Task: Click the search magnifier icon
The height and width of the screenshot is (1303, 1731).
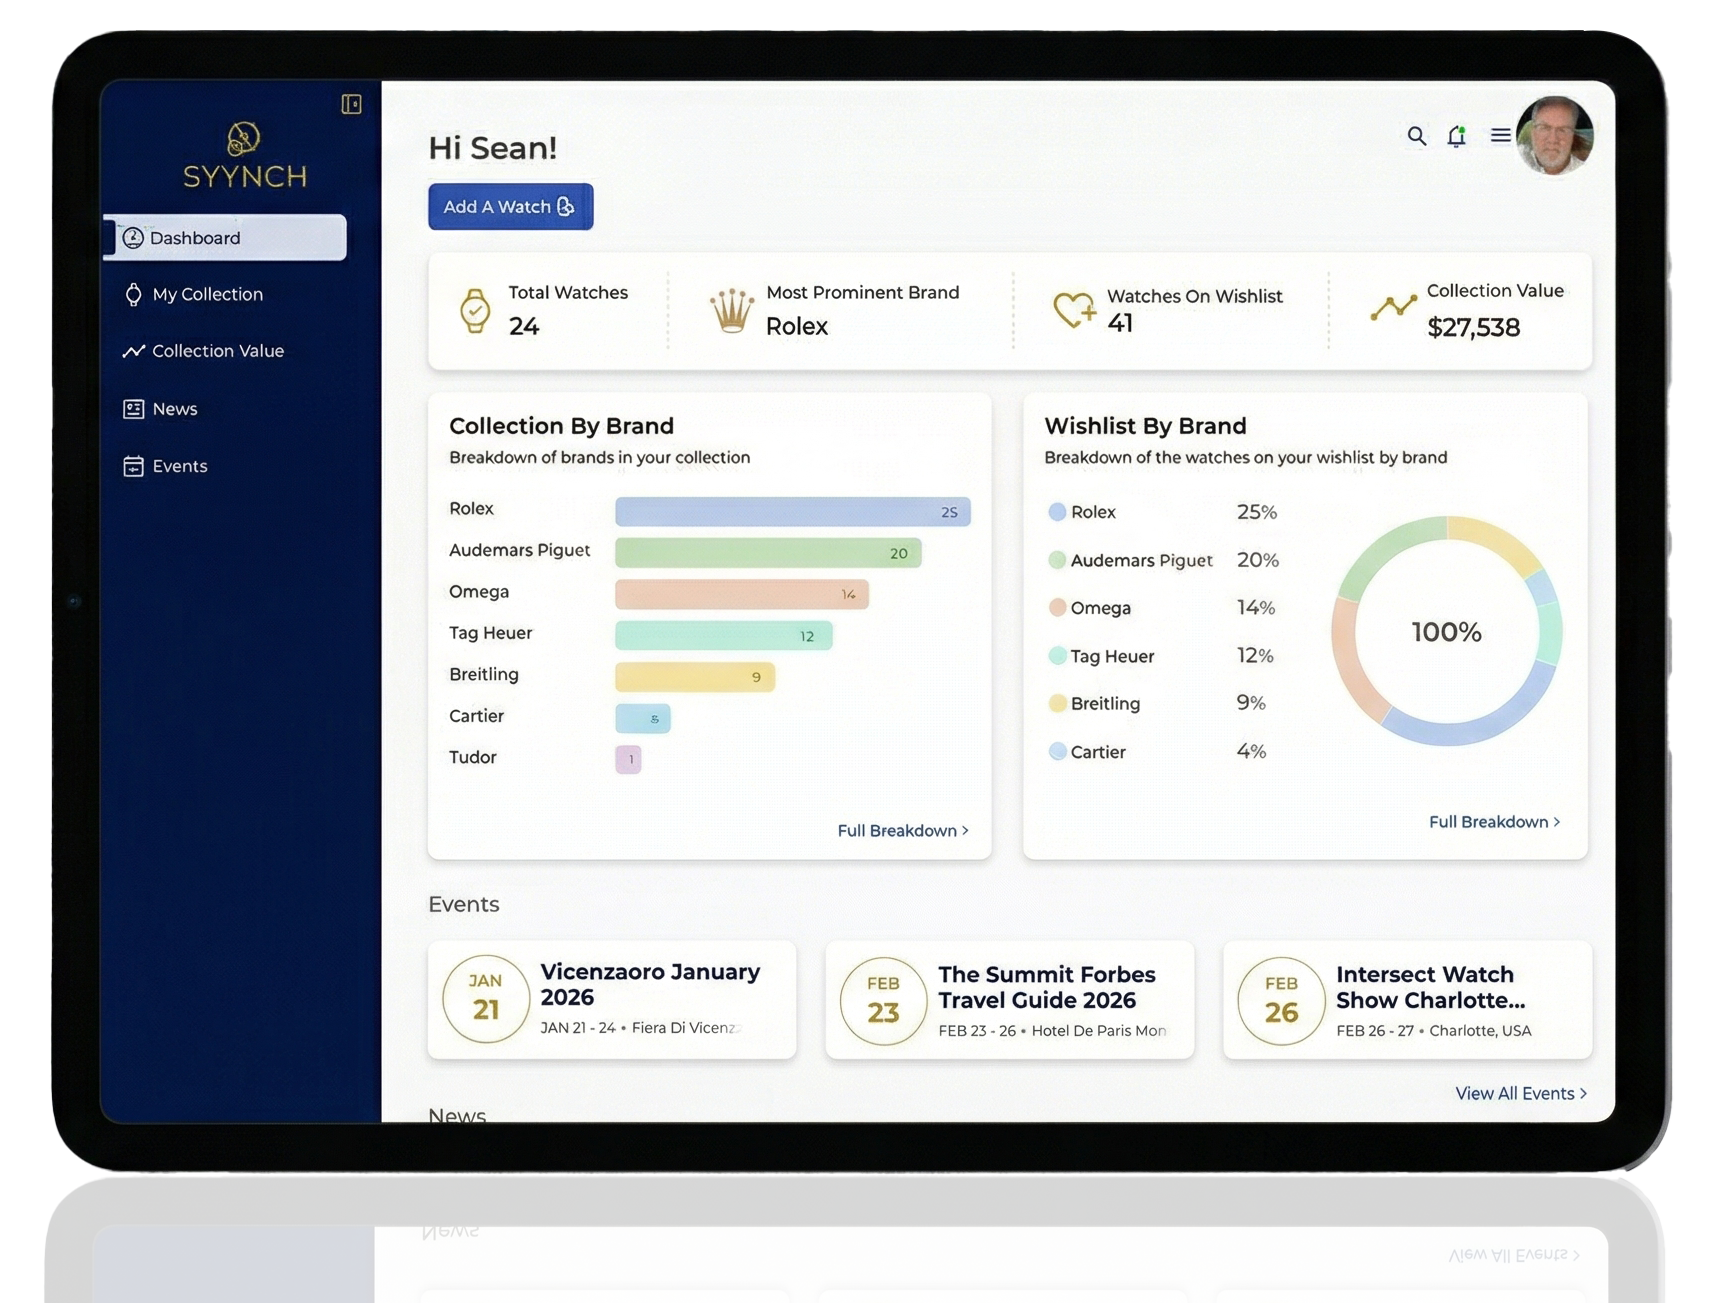Action: [1416, 136]
